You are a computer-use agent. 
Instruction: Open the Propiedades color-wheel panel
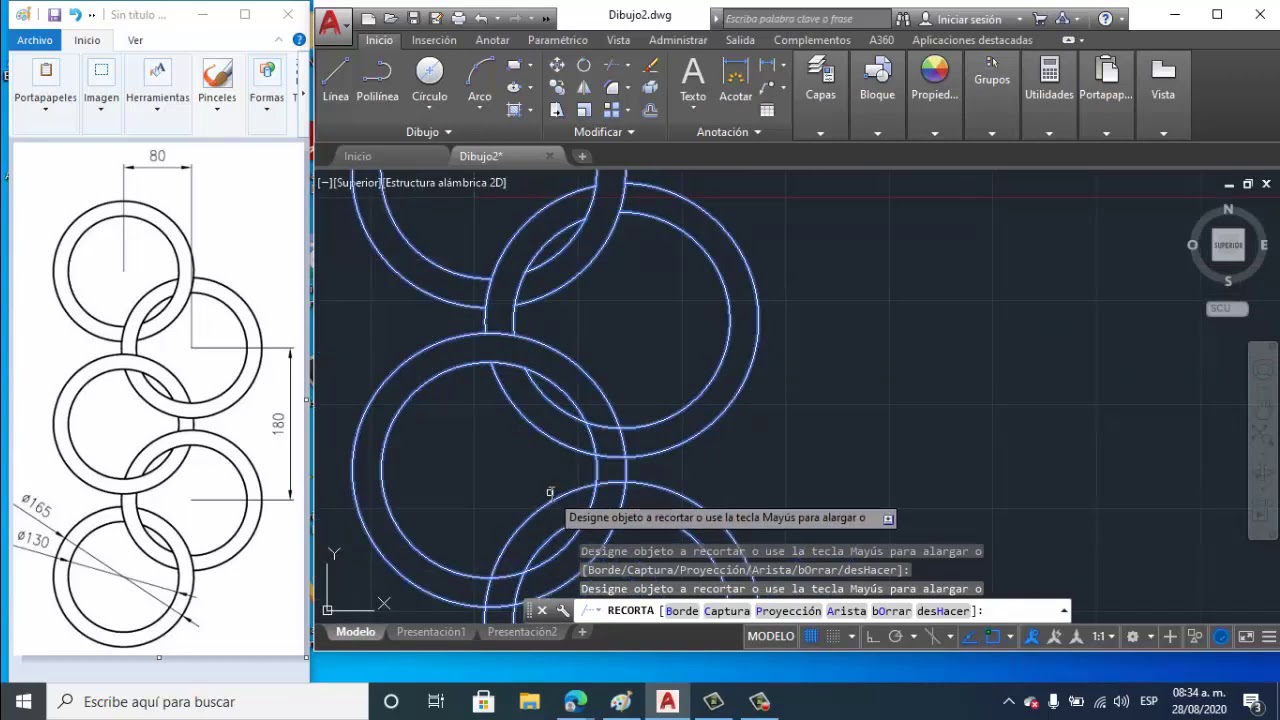point(934,78)
